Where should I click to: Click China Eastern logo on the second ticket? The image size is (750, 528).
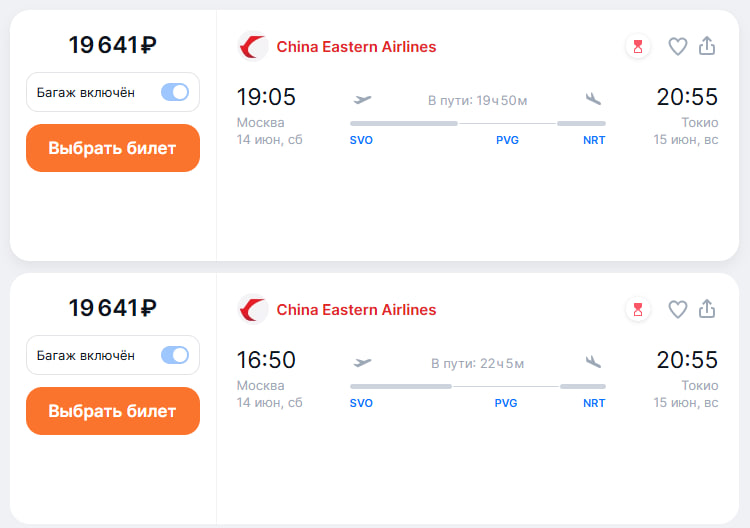[x=253, y=309]
